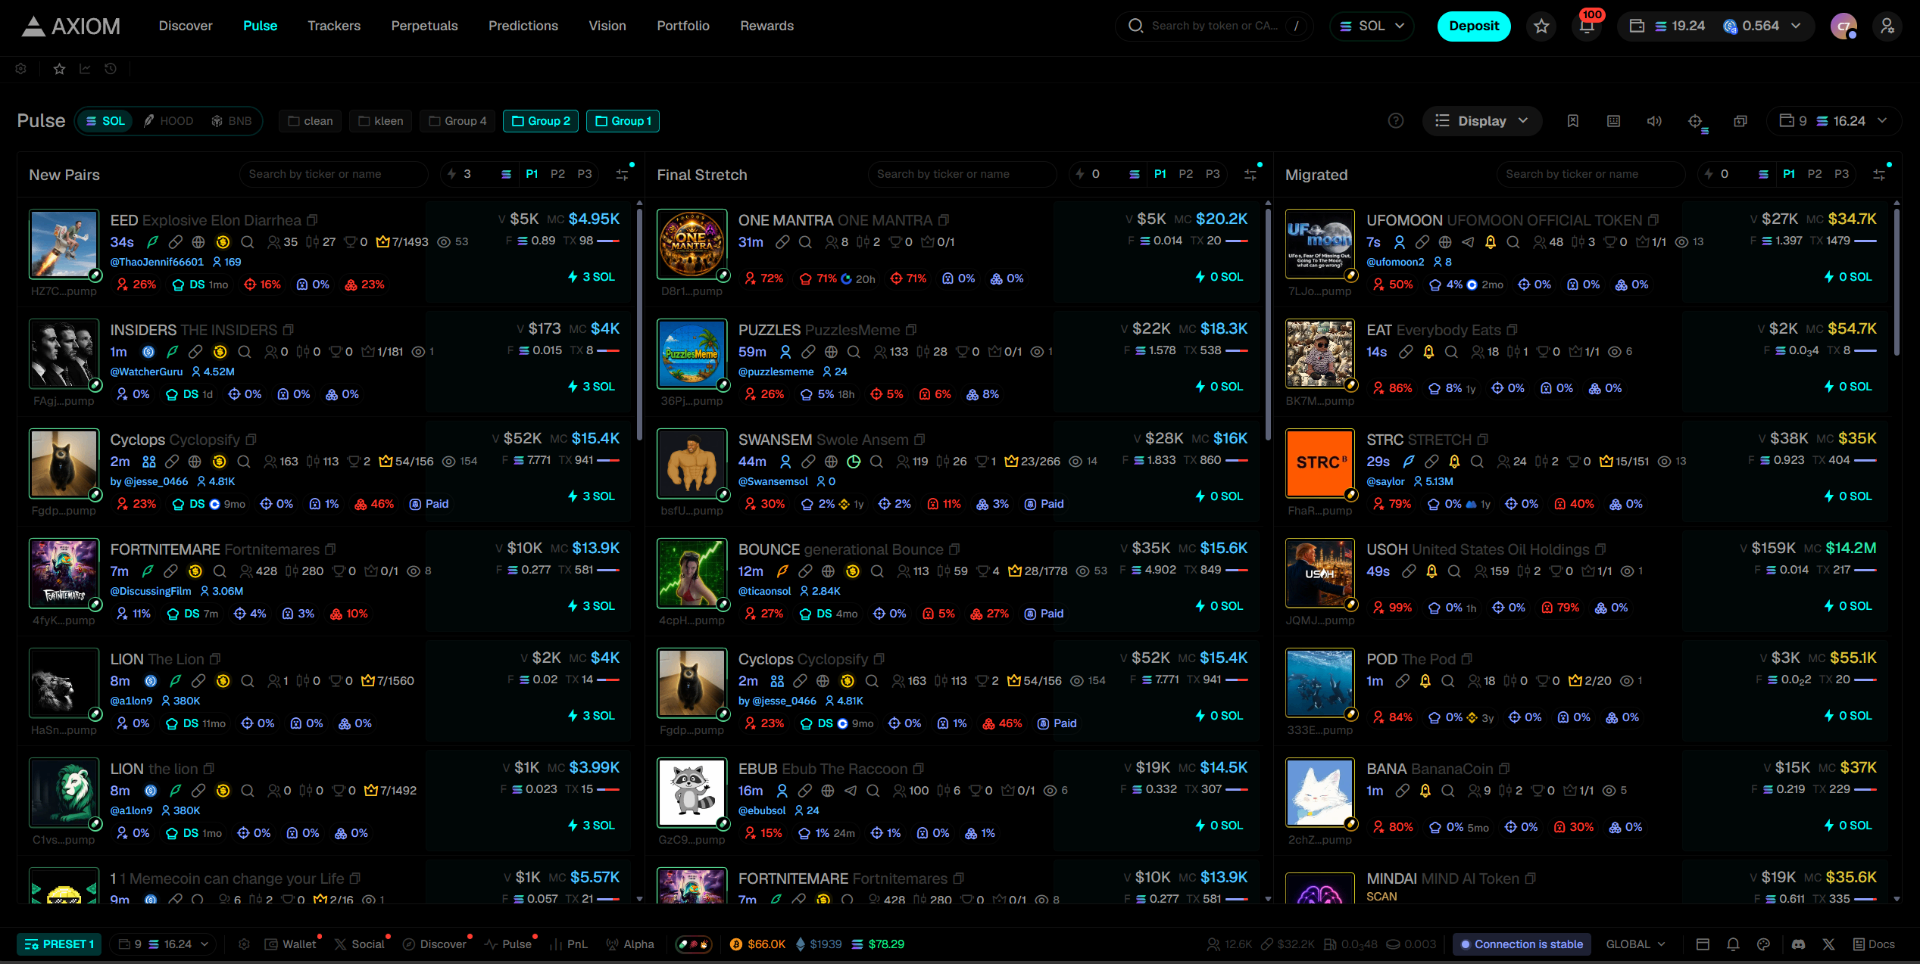Image resolution: width=1920 pixels, height=964 pixels.
Task: Toggle Group 2 wallet group
Action: click(x=541, y=121)
